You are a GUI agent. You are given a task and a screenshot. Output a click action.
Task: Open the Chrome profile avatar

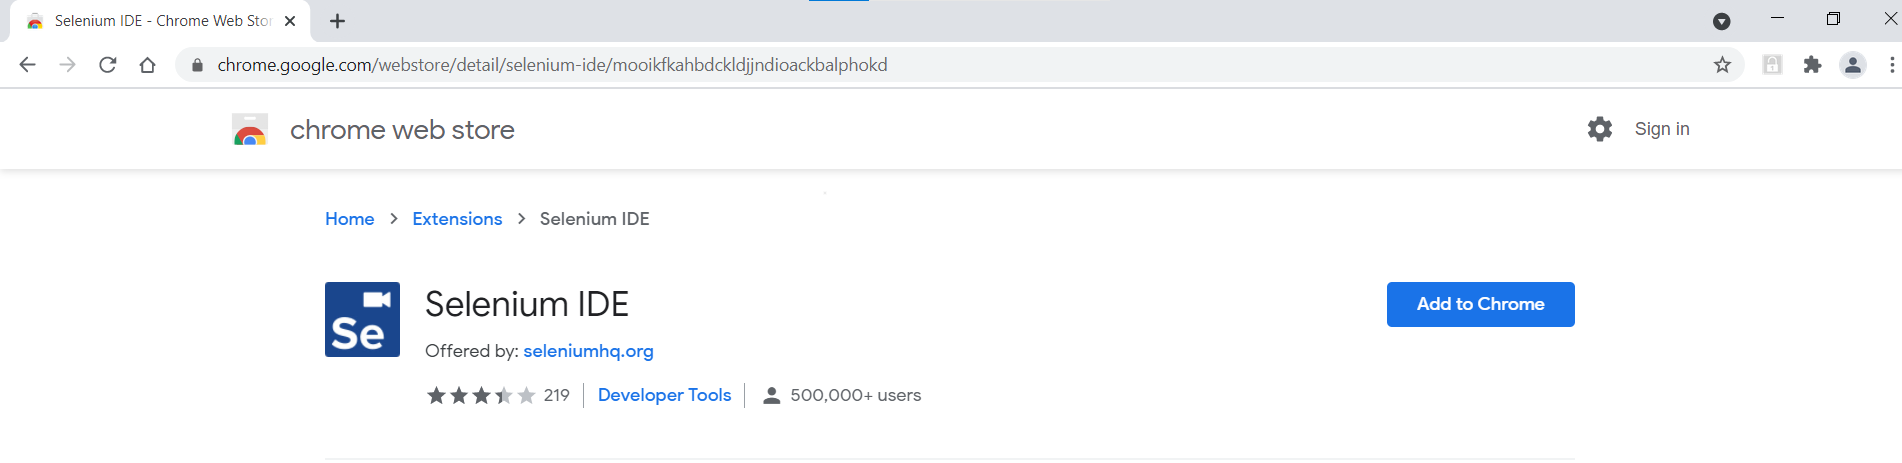[1852, 65]
